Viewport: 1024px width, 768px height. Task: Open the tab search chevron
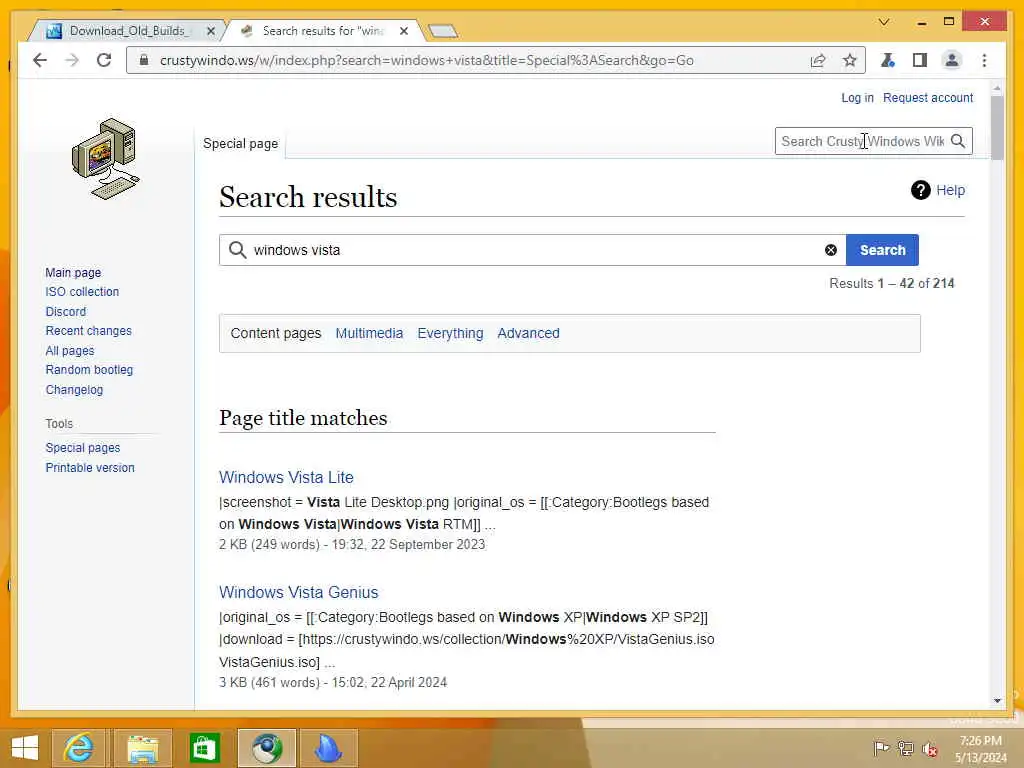pos(884,22)
